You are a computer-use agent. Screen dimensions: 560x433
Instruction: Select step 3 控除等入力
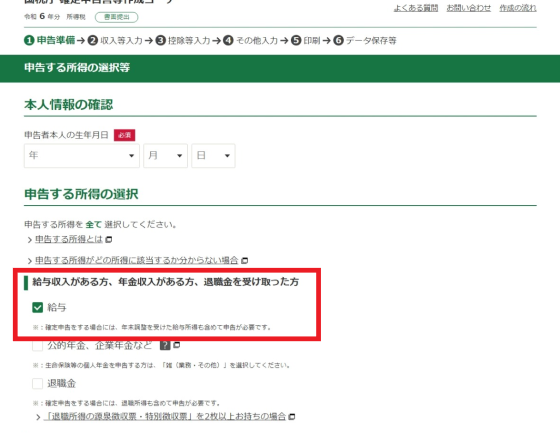[183, 40]
